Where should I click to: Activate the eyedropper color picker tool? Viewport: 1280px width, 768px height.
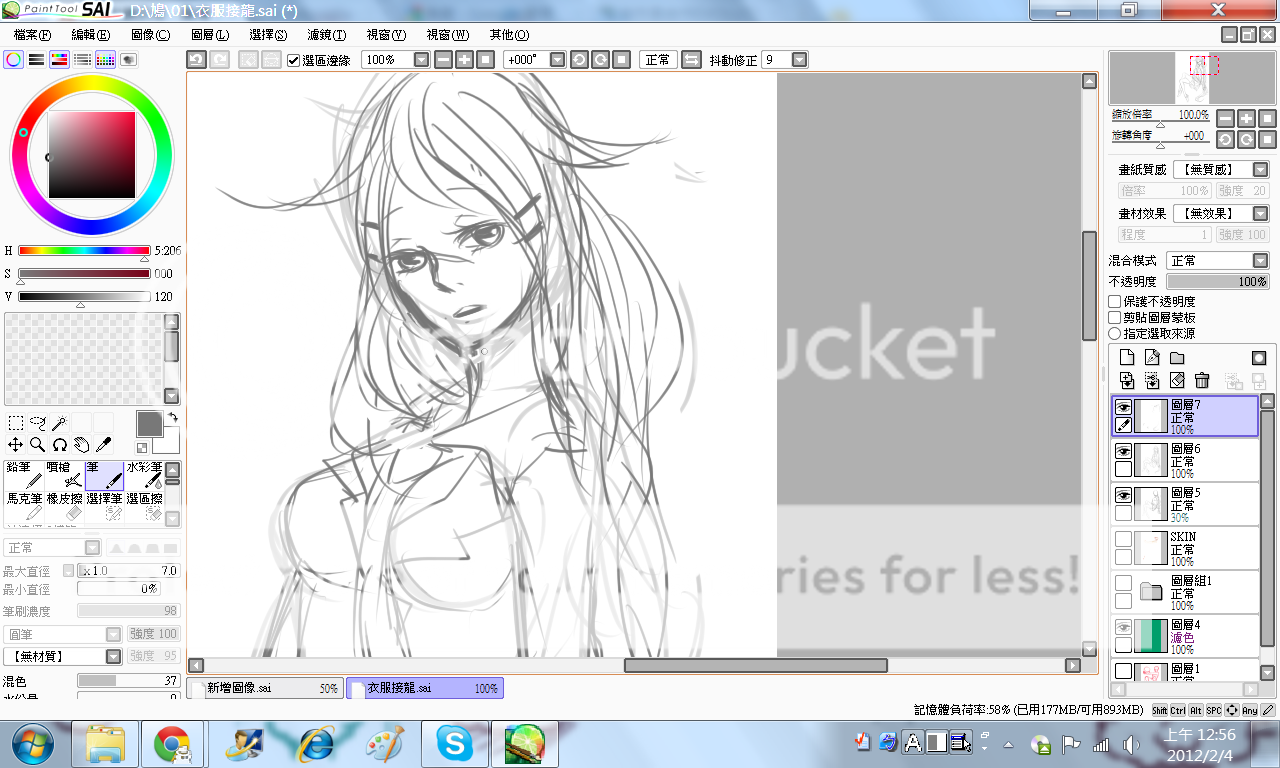pos(103,444)
